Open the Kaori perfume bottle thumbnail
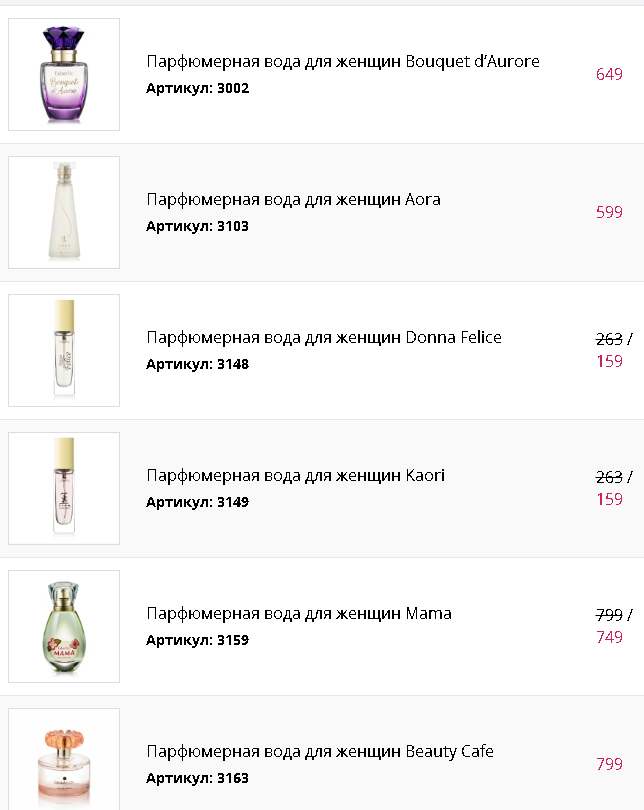This screenshot has height=810, width=644. (64, 488)
